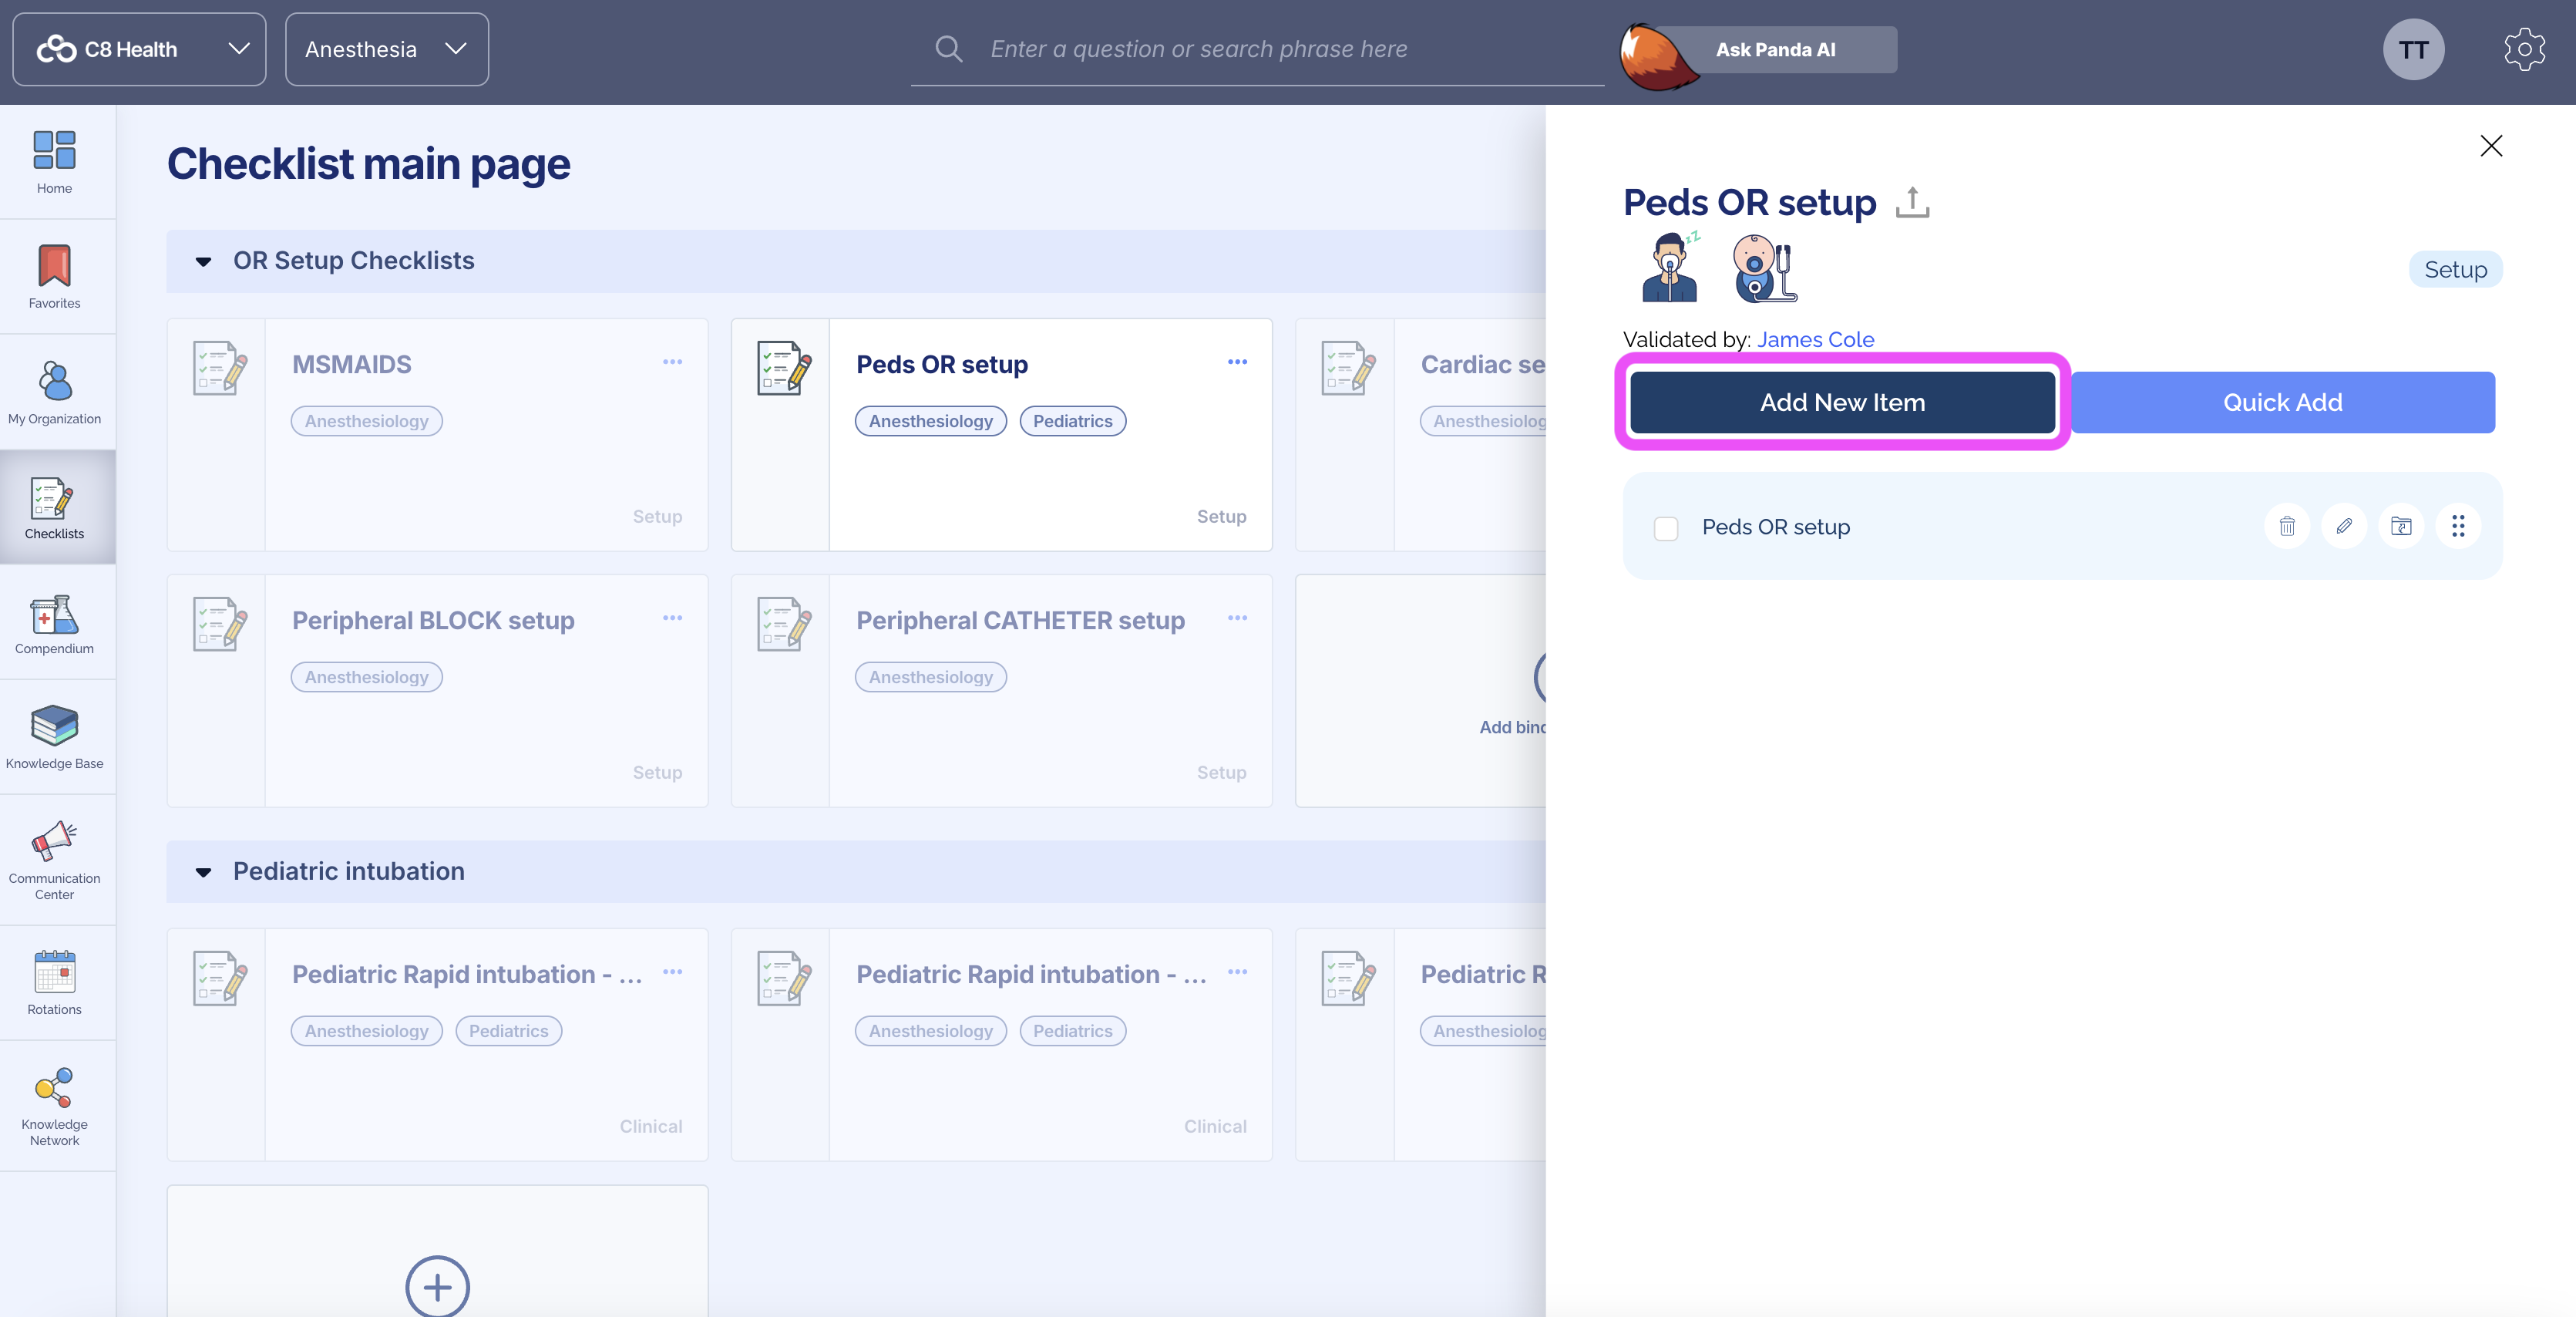The image size is (2576, 1317).
Task: Click the Peripheral BLOCK setup checklist icon
Action: coord(219,624)
